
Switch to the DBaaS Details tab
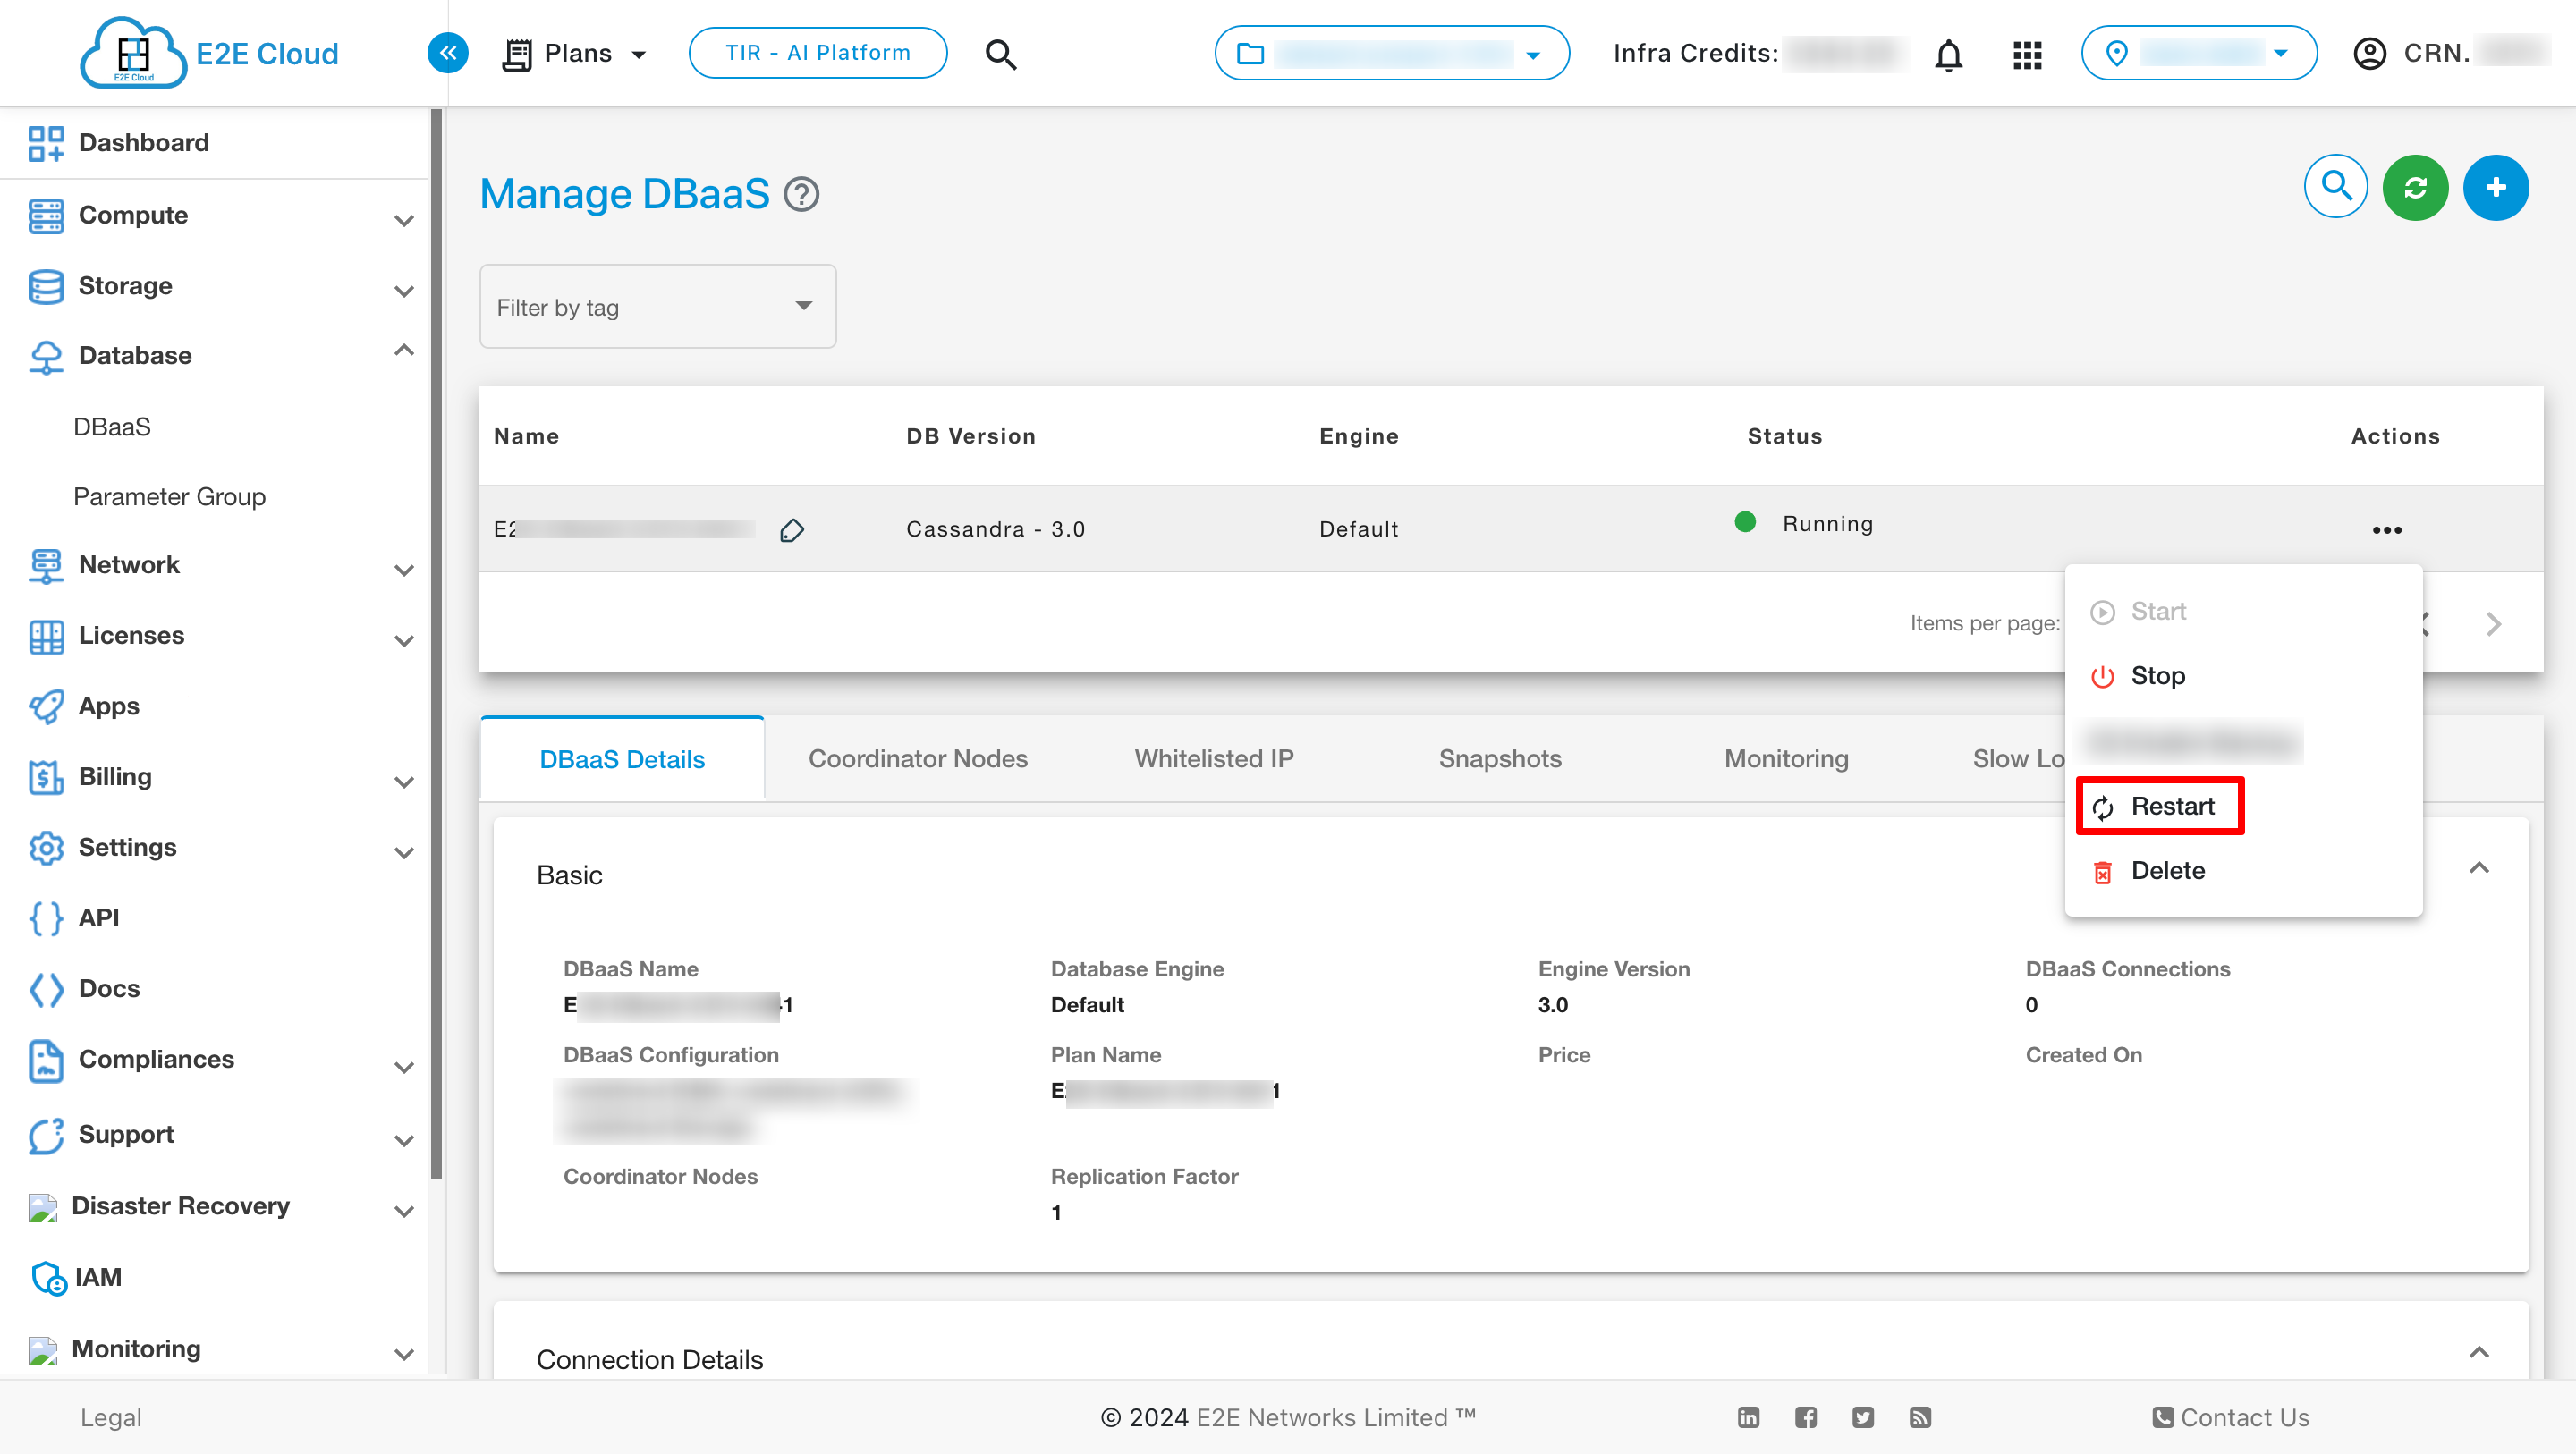click(622, 759)
